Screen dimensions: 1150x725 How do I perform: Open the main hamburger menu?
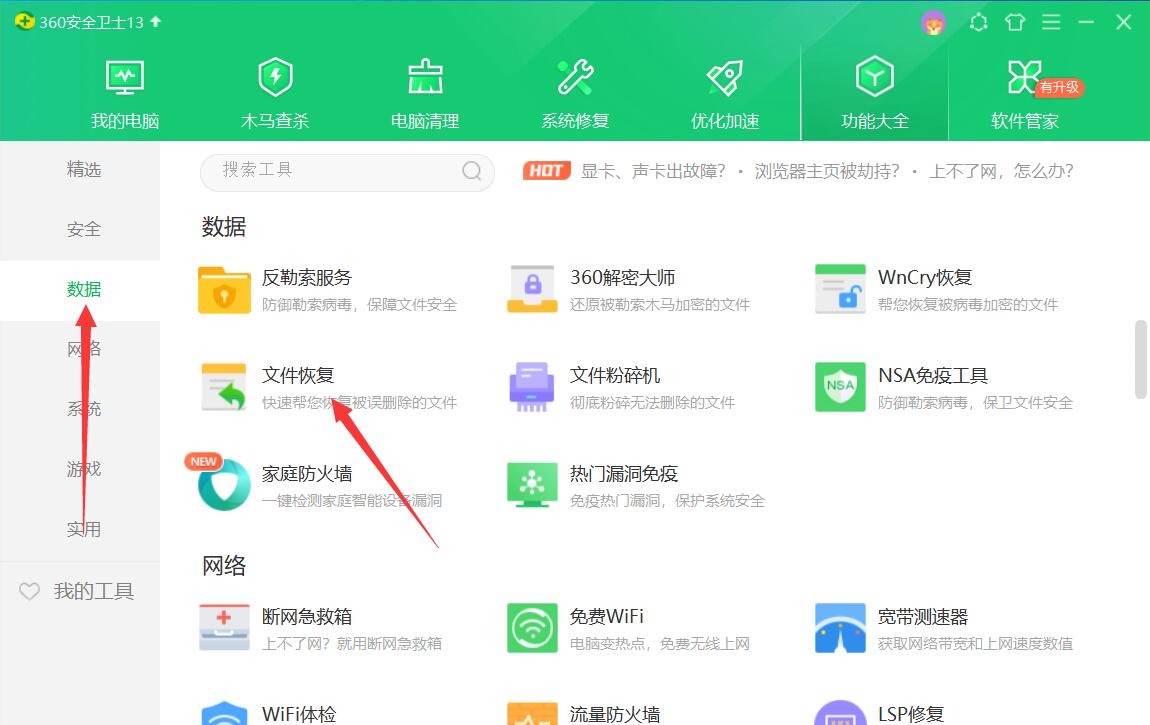[1051, 21]
